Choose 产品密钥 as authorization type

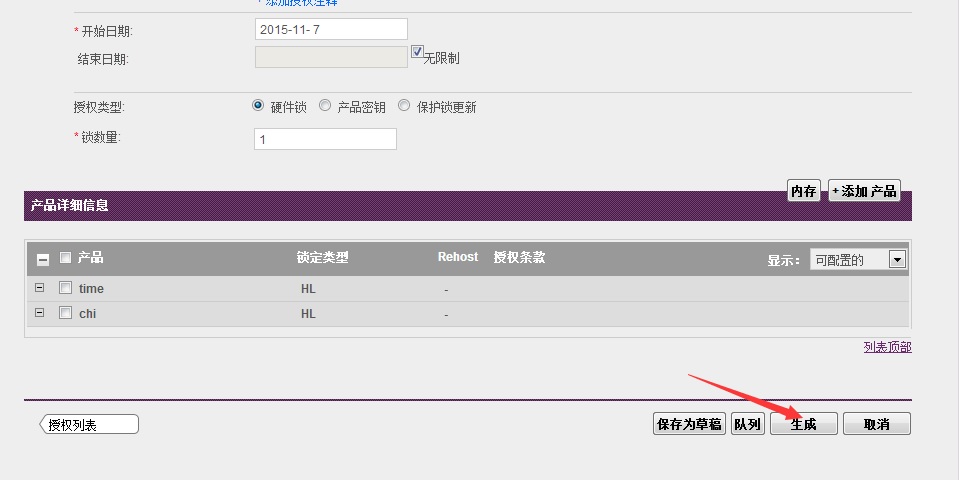coord(325,106)
